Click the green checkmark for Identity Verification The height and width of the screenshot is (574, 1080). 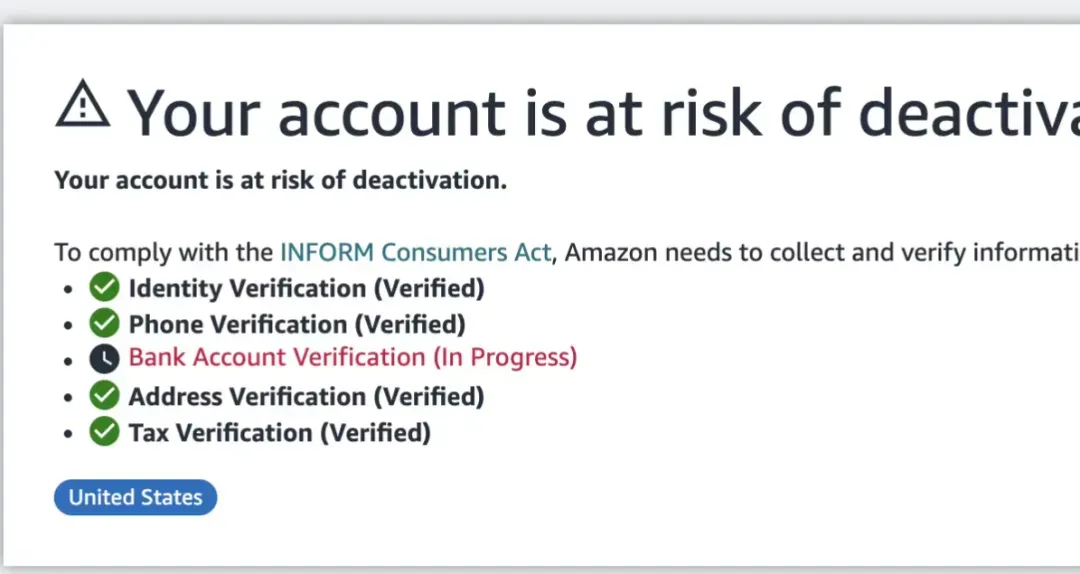click(x=104, y=287)
